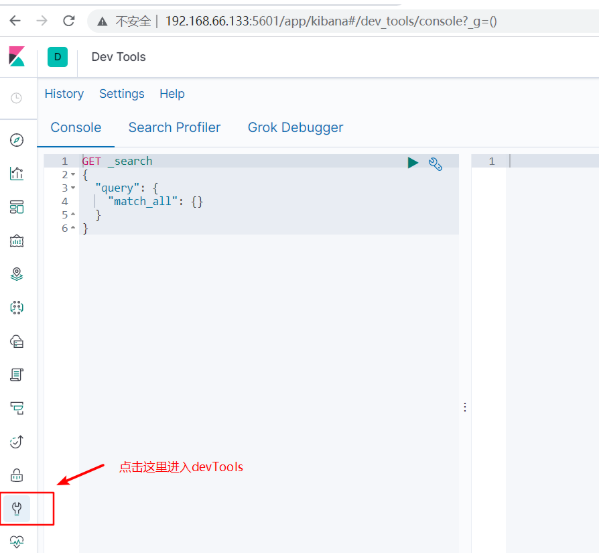Switch to Grok Debugger tab

pos(295,127)
